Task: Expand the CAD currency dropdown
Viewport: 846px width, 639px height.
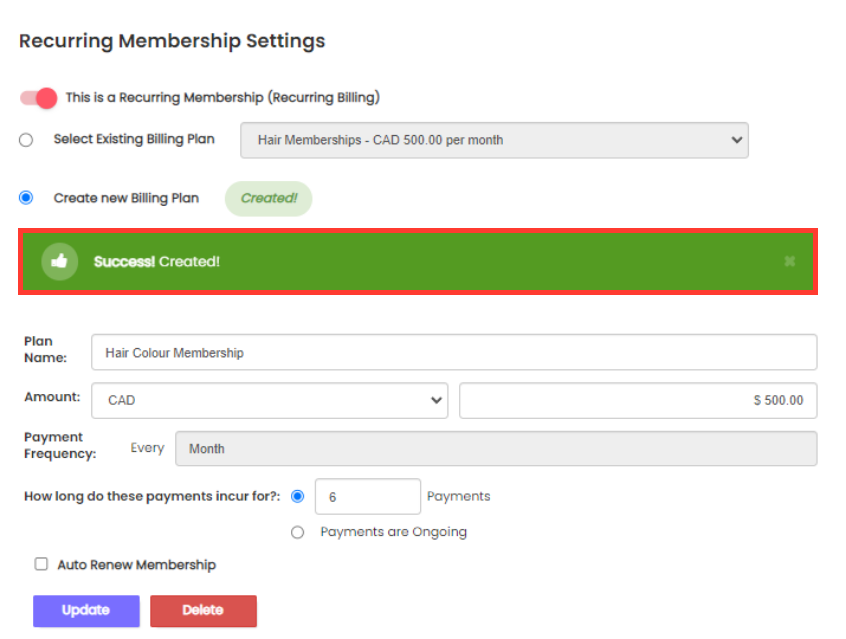Action: pyautogui.click(x=270, y=400)
